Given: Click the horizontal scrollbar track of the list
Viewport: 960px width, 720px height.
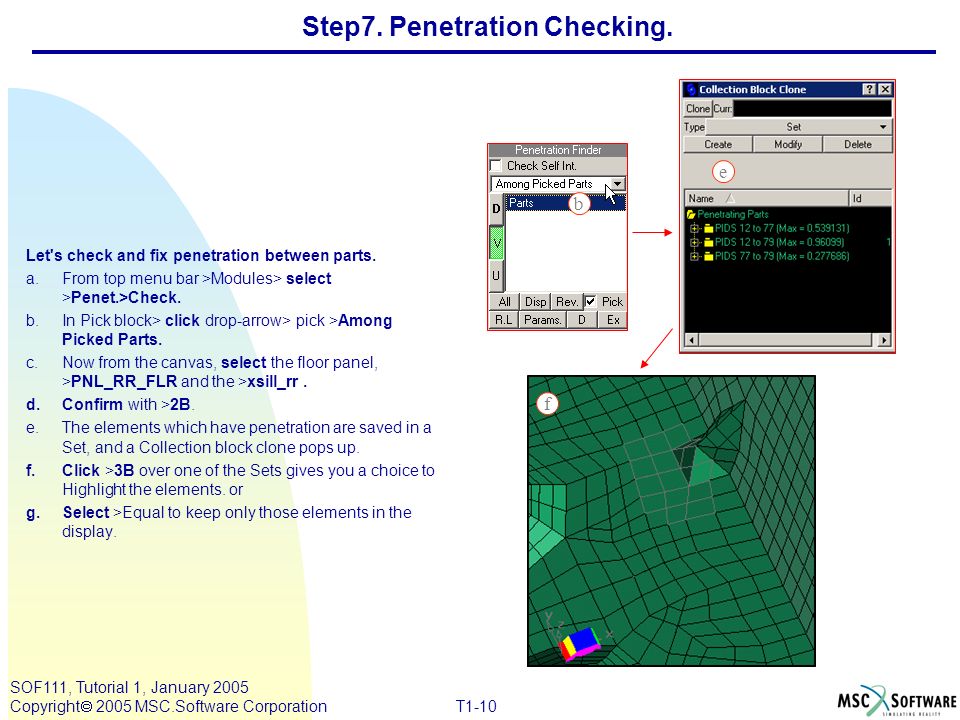Looking at the screenshot, I should coord(788,340).
